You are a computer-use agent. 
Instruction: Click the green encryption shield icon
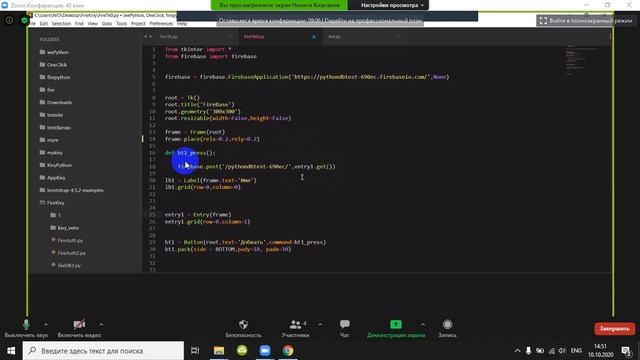click(x=24, y=20)
